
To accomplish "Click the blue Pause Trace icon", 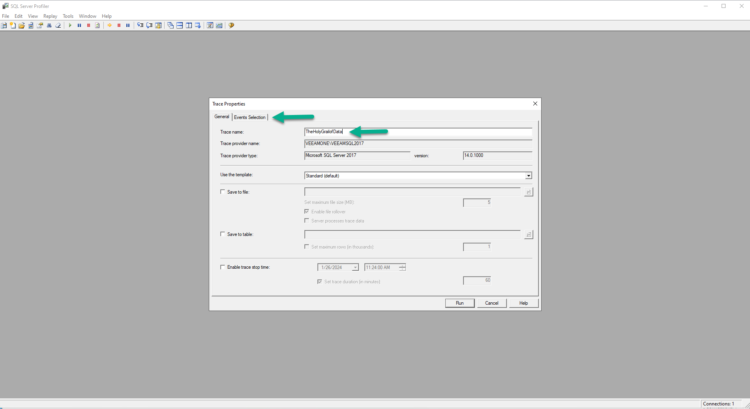I will point(79,25).
